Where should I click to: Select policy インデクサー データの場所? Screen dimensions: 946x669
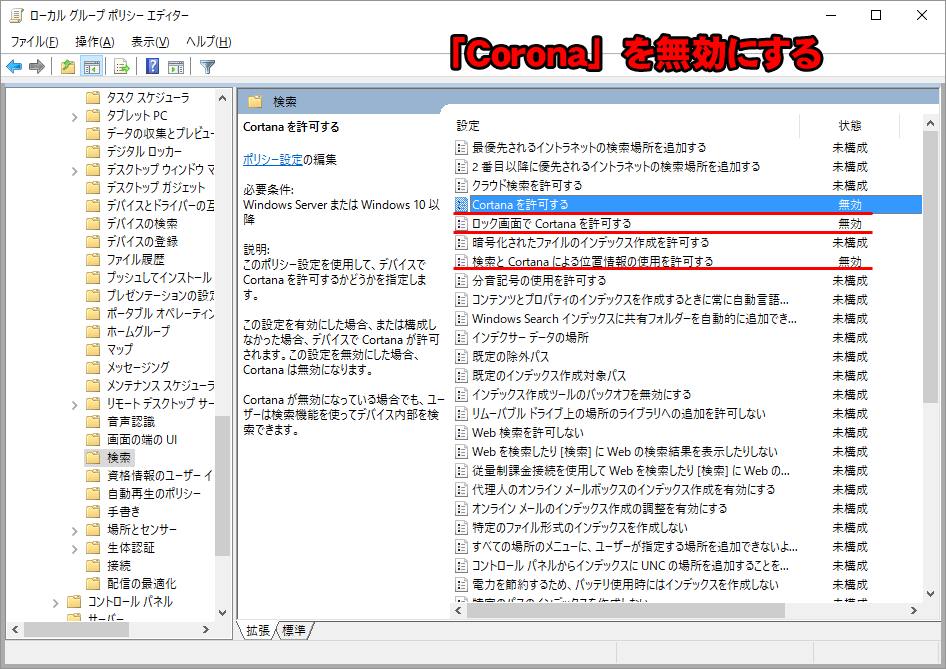pos(530,337)
